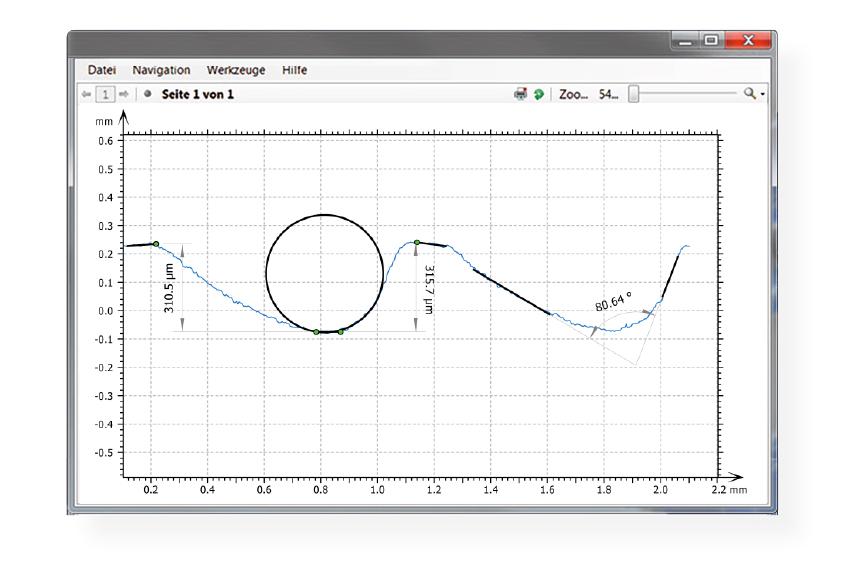Viewport: 848px width, 565px height.
Task: Click the print icon
Action: [520, 94]
